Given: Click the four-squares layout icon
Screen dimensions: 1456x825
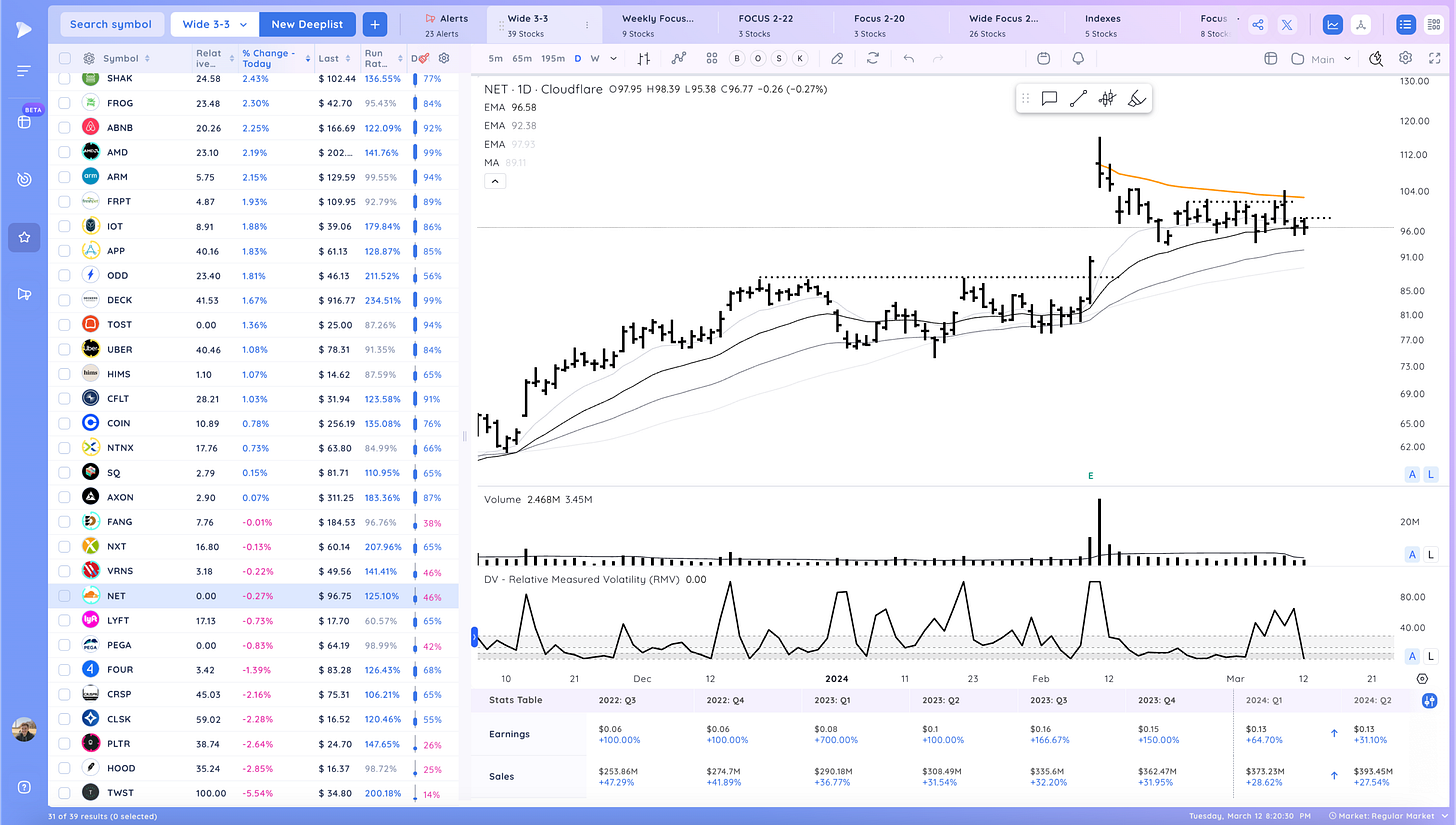Looking at the screenshot, I should pos(711,58).
